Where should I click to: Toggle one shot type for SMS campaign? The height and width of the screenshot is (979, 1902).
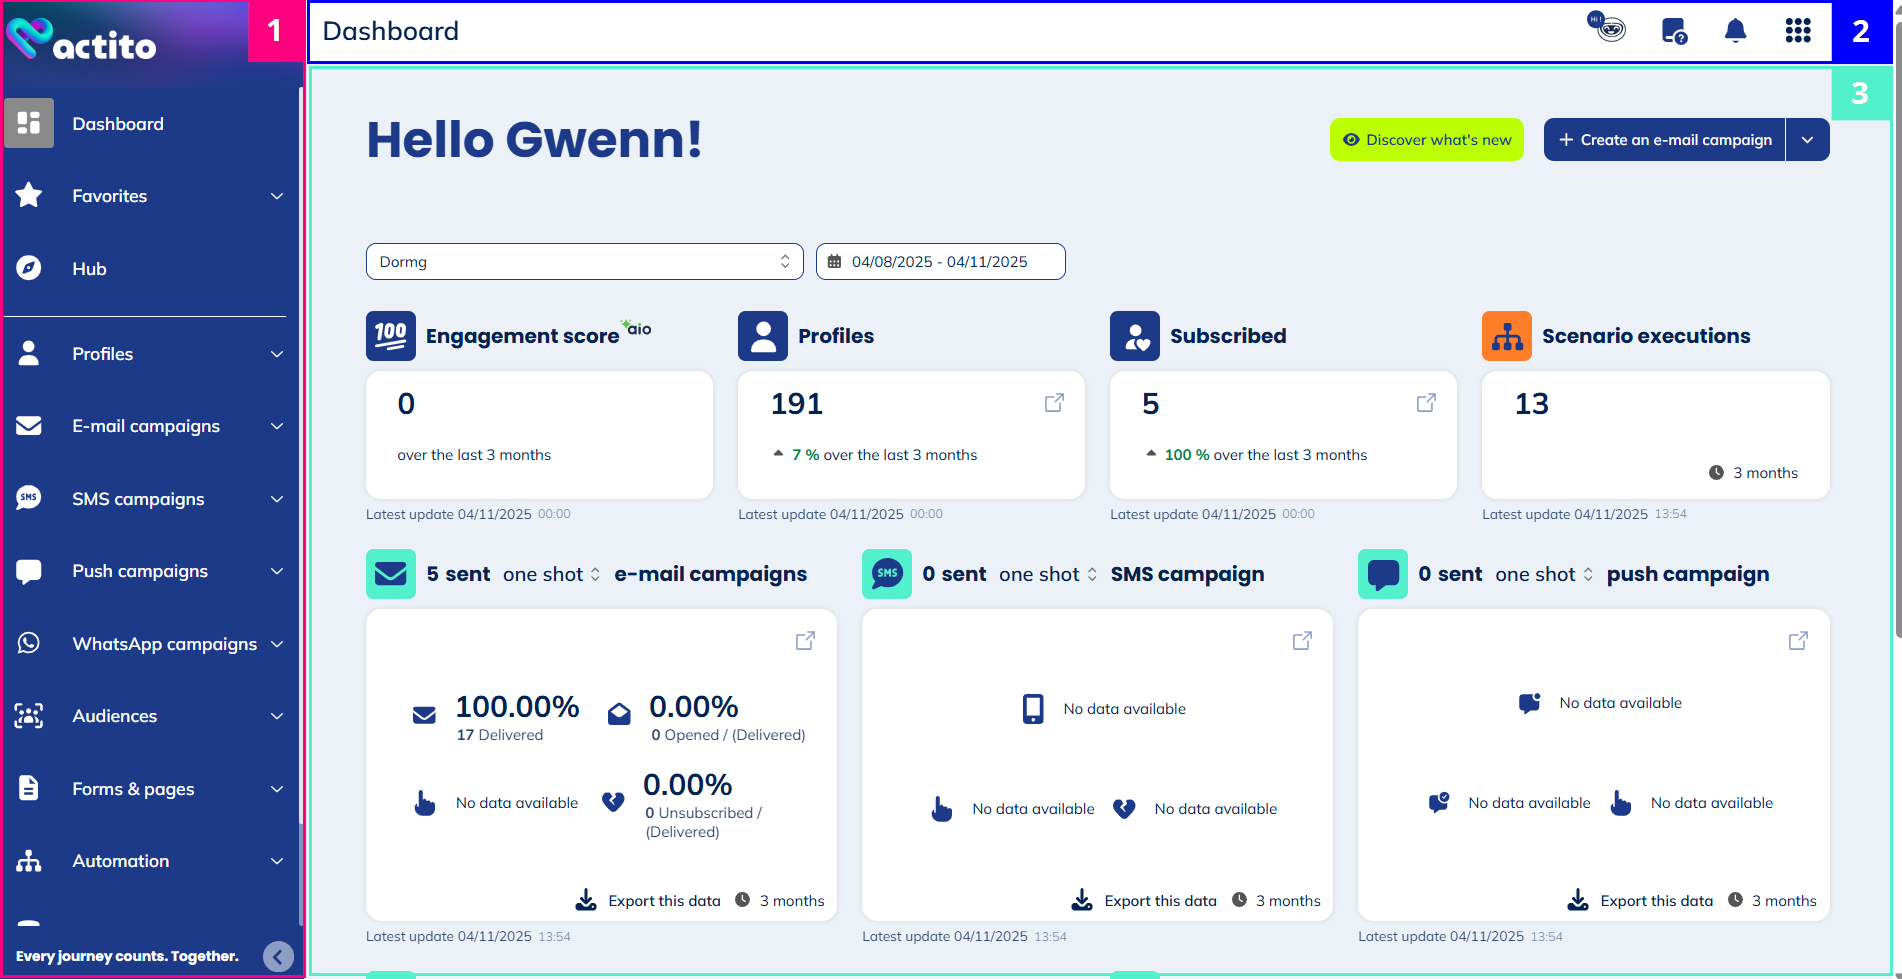pyautogui.click(x=1047, y=575)
